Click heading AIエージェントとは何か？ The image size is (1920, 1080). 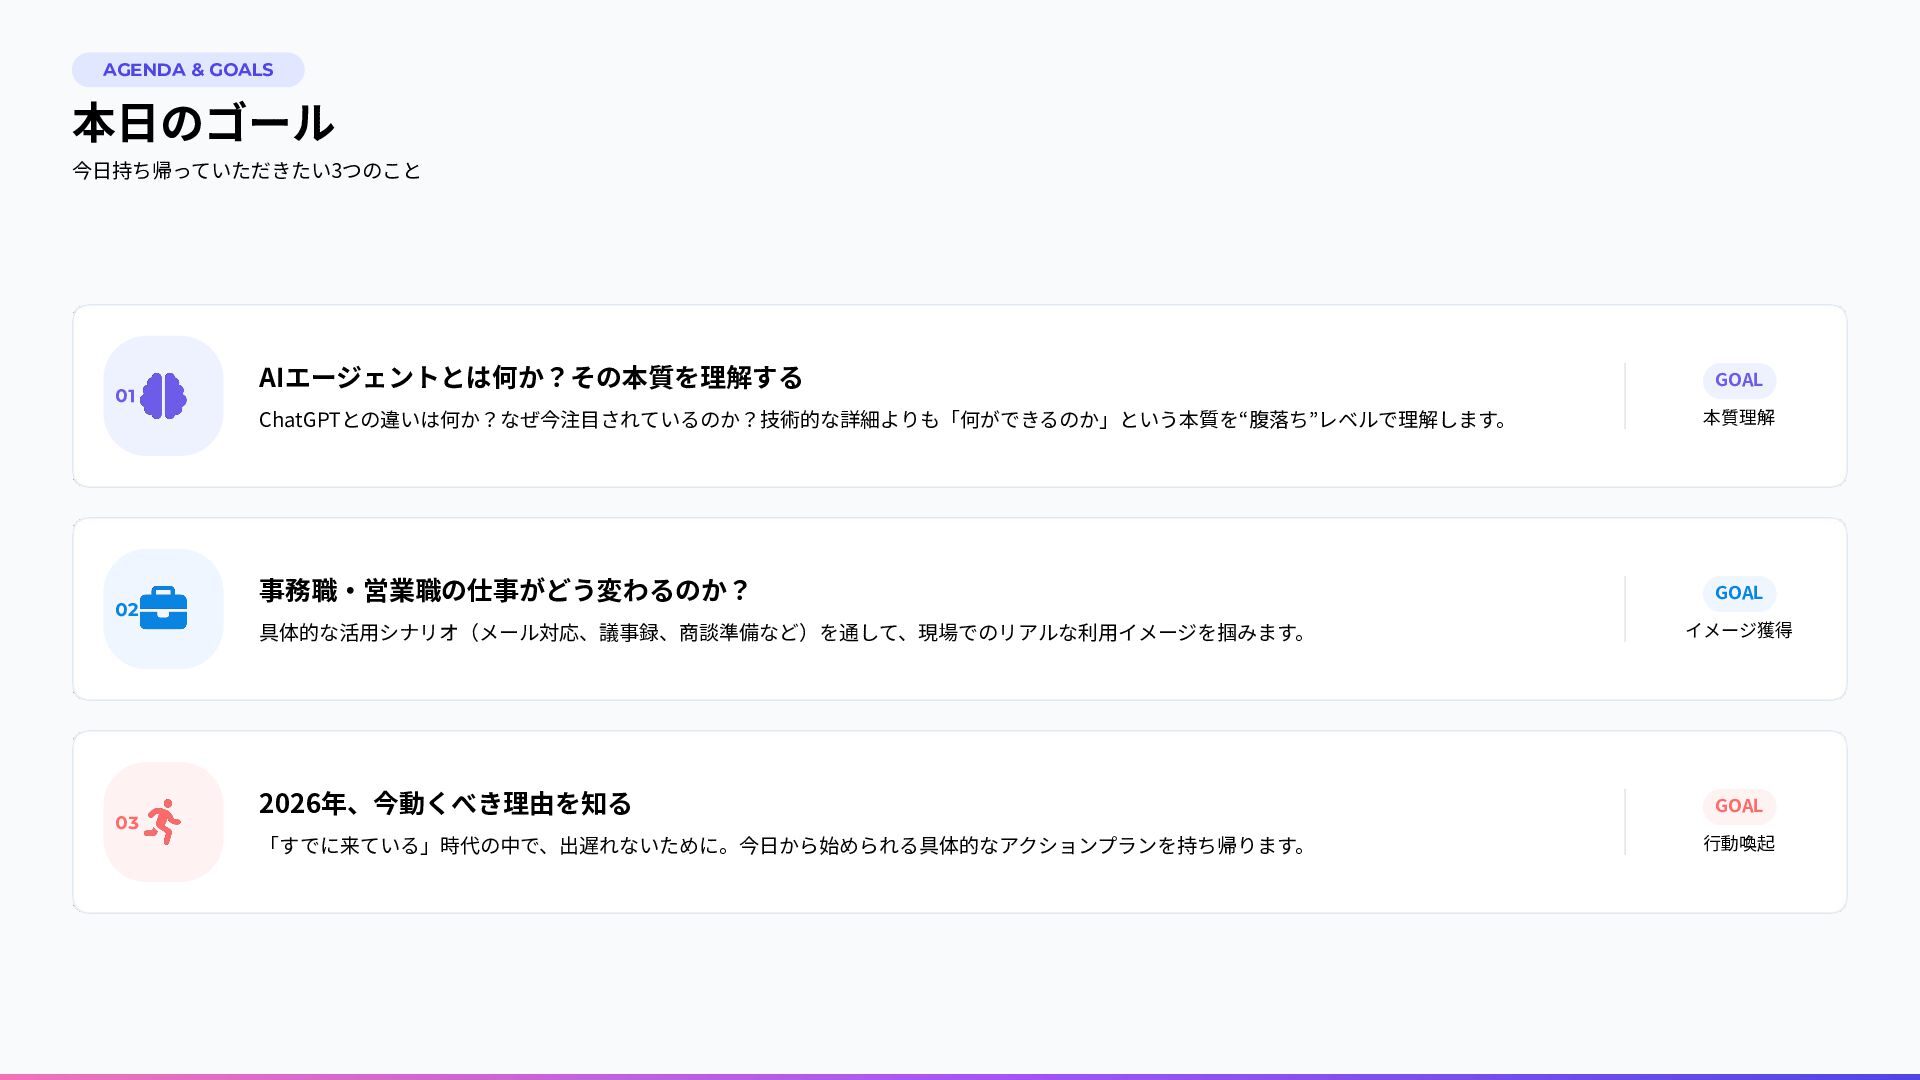coord(530,378)
